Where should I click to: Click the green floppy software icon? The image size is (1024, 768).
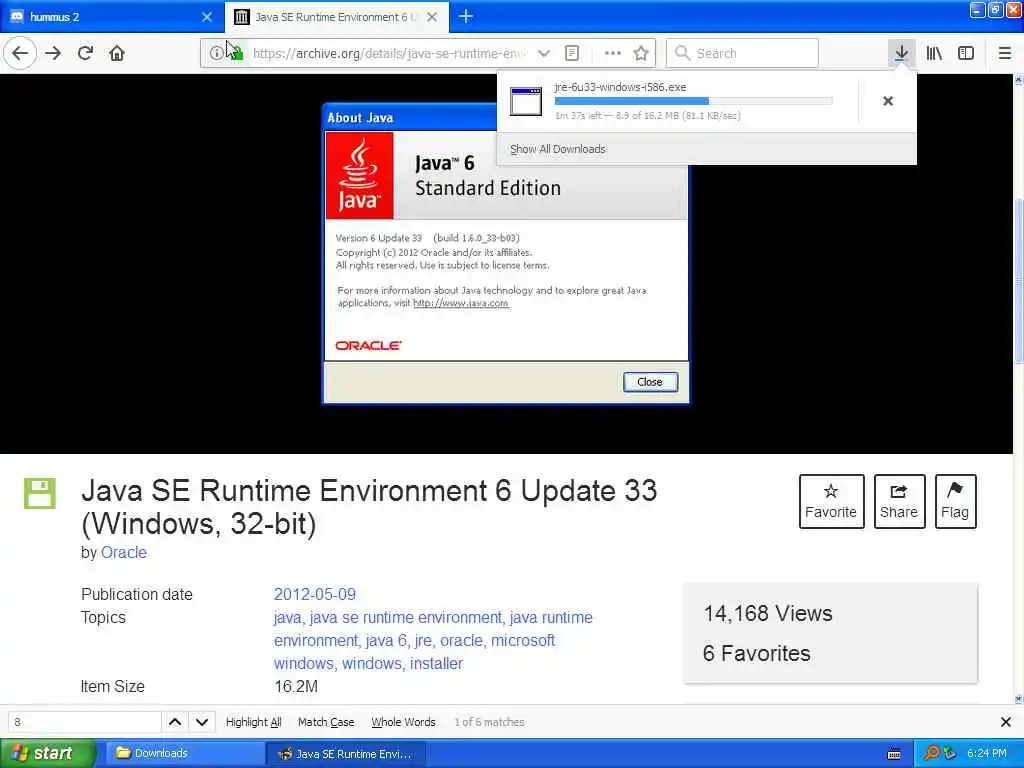click(x=40, y=493)
